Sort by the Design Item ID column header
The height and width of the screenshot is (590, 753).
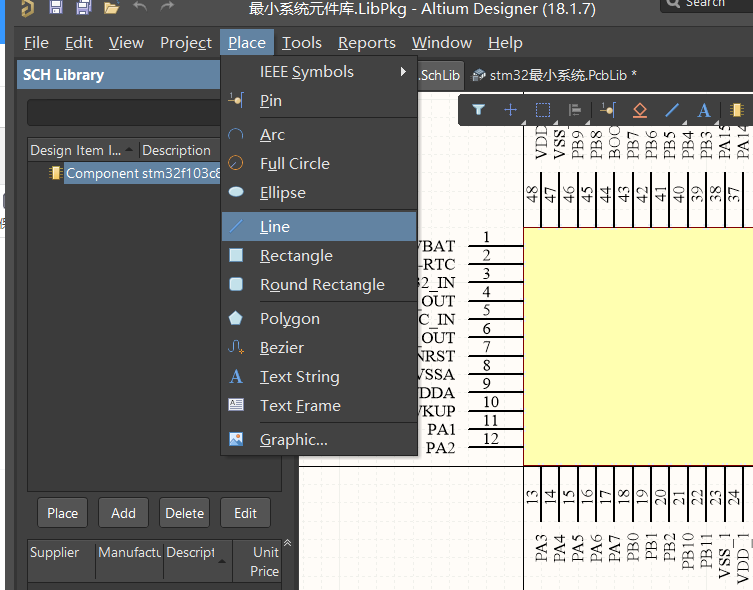pyautogui.click(x=83, y=150)
